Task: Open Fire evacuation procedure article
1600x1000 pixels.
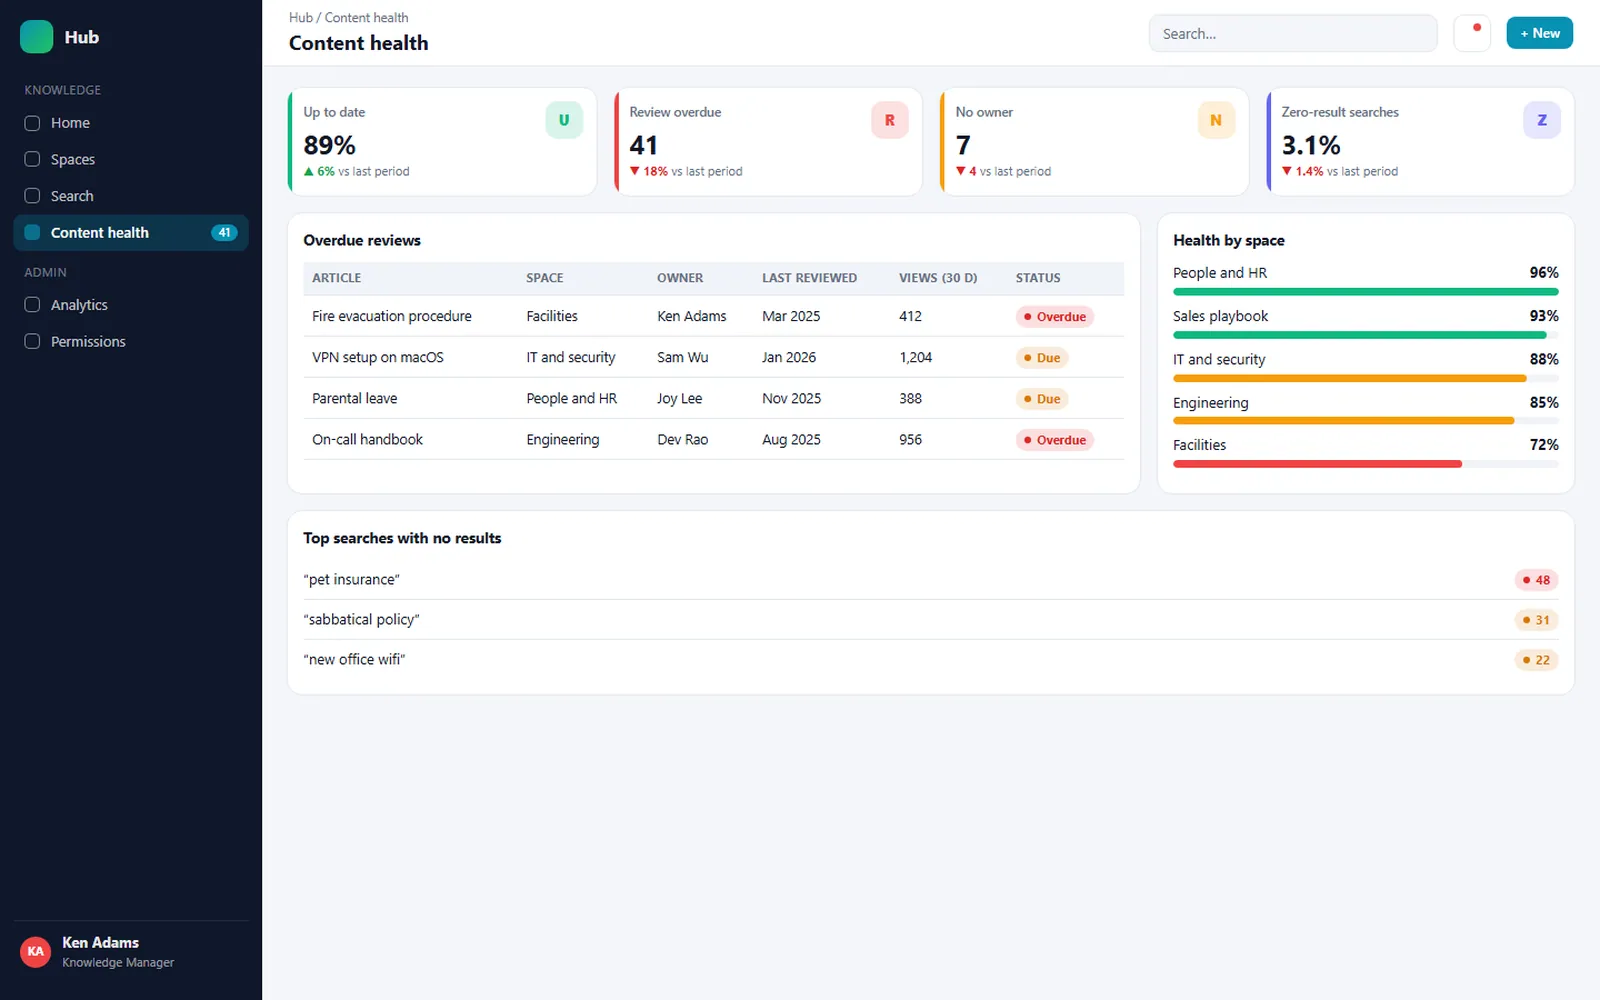Action: click(392, 316)
